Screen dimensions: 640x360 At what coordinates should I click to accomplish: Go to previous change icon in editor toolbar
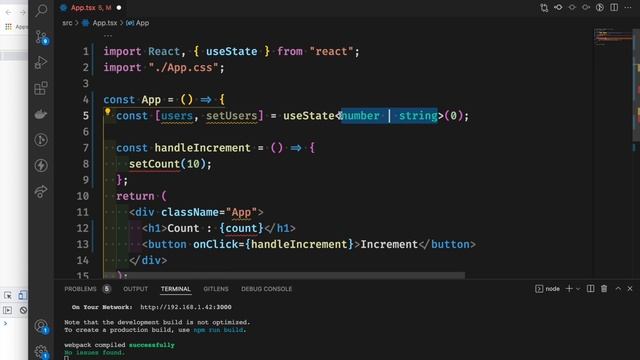tap(558, 7)
